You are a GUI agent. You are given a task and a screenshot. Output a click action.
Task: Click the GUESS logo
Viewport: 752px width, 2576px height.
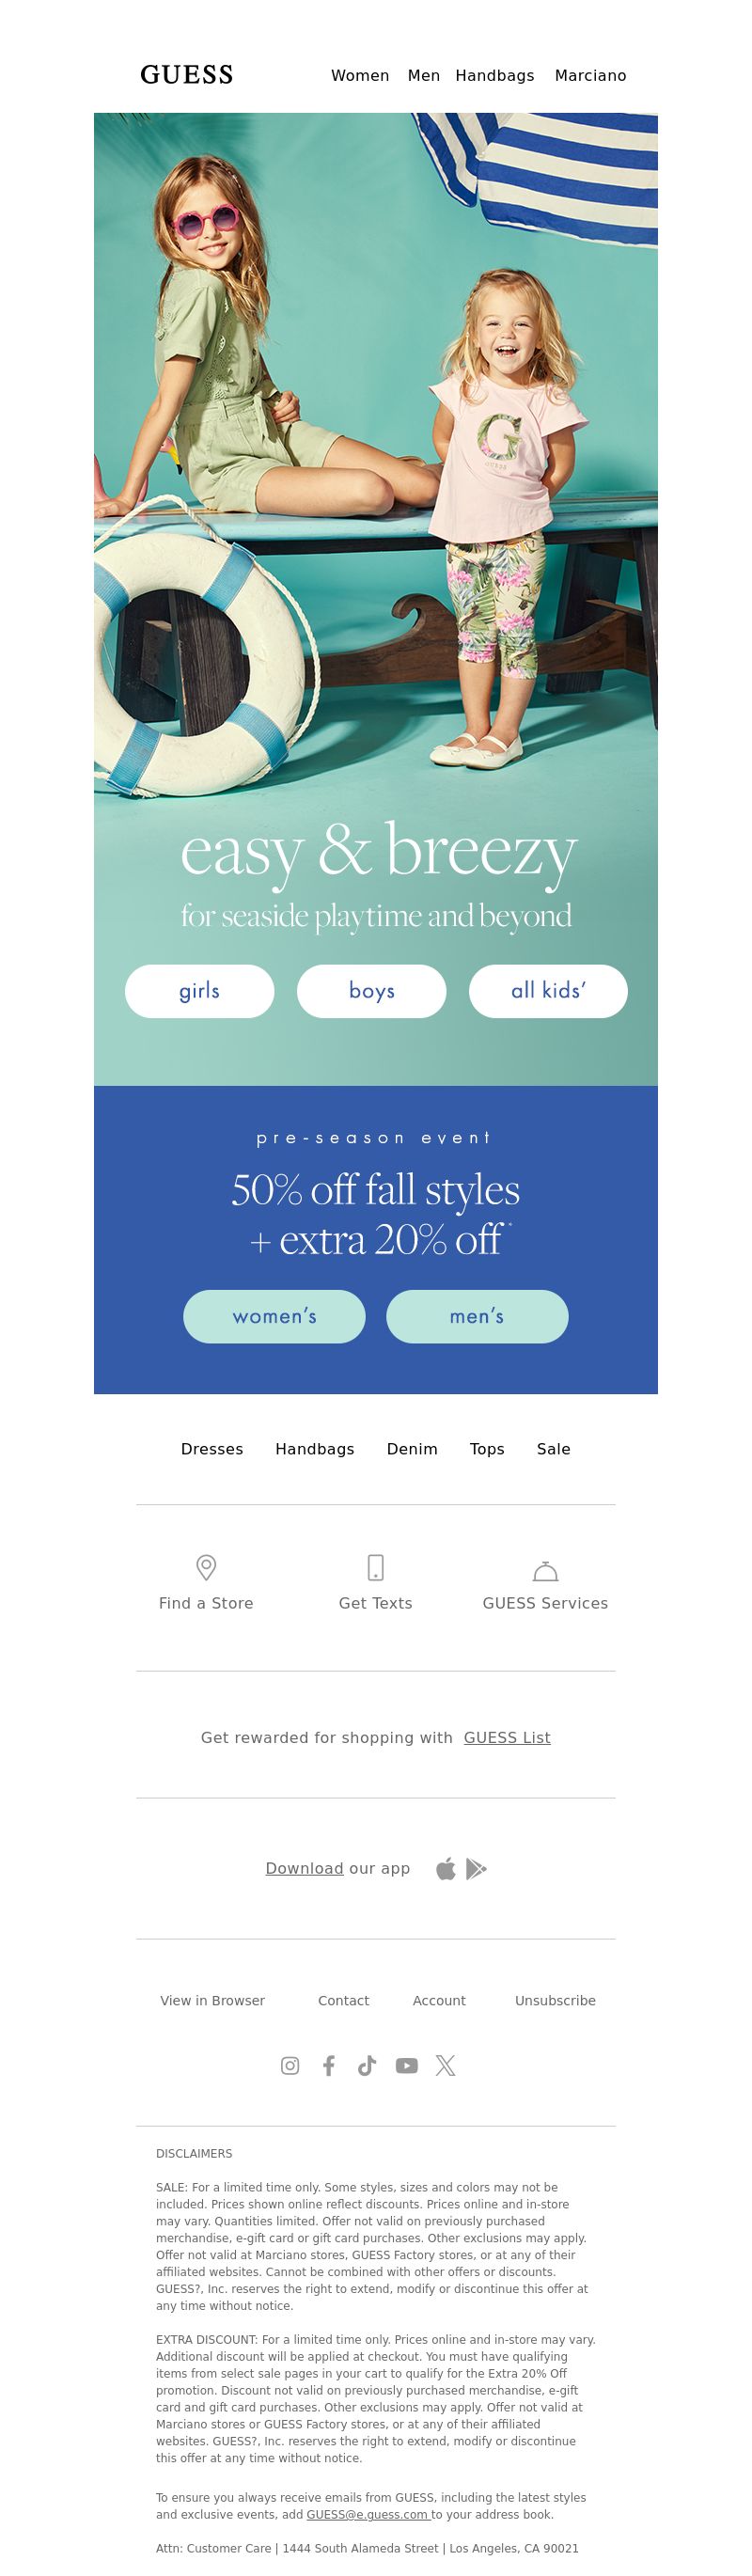pos(187,75)
